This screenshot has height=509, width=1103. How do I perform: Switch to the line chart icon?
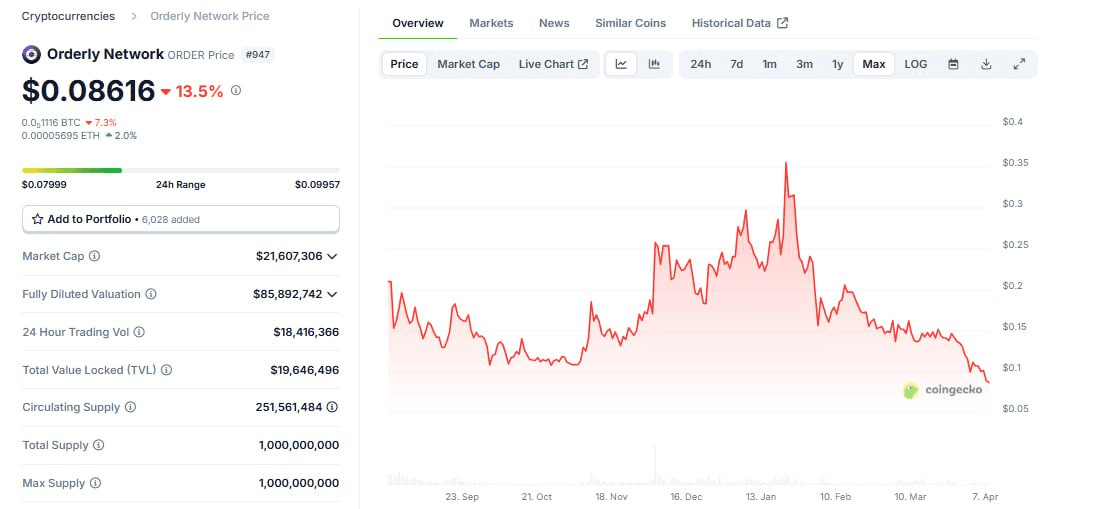click(621, 64)
